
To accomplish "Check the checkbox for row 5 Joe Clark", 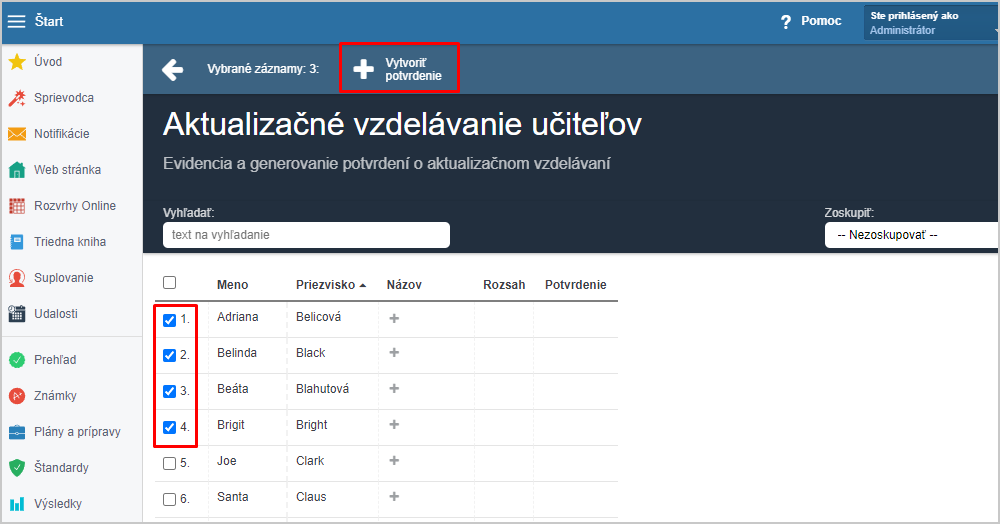I will coord(170,463).
